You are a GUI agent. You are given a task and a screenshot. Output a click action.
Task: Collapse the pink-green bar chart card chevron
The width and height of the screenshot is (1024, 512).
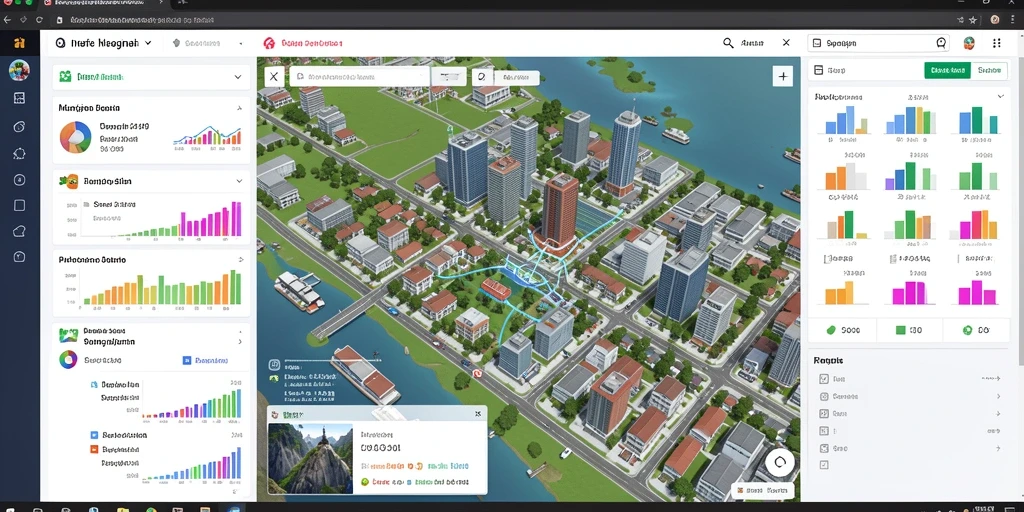[x=239, y=181]
